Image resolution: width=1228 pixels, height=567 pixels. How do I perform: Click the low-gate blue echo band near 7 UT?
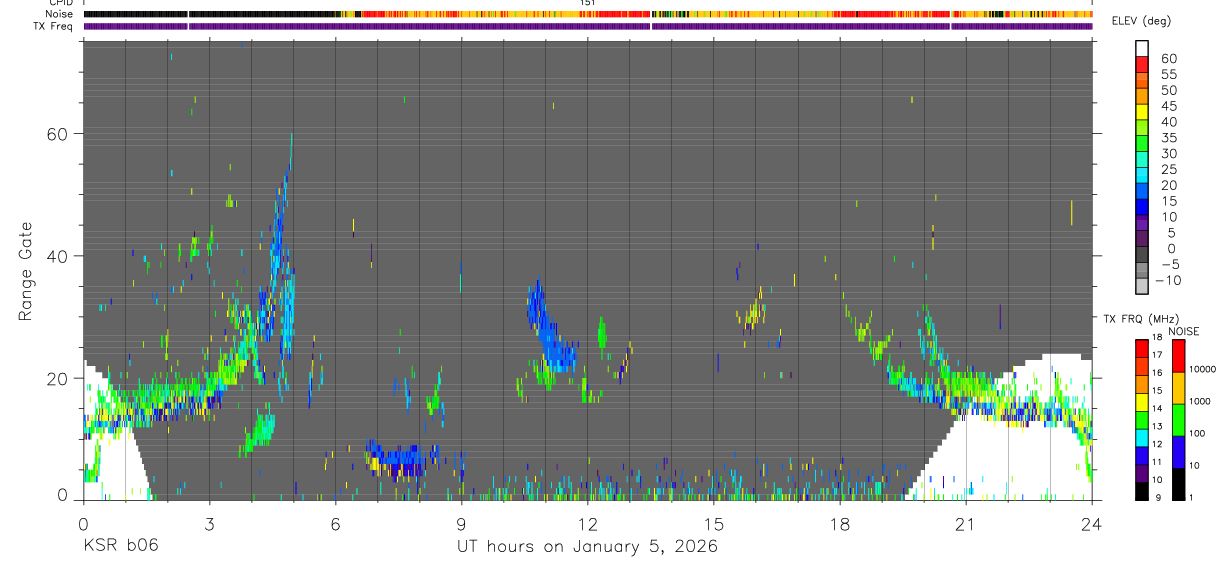(400, 458)
